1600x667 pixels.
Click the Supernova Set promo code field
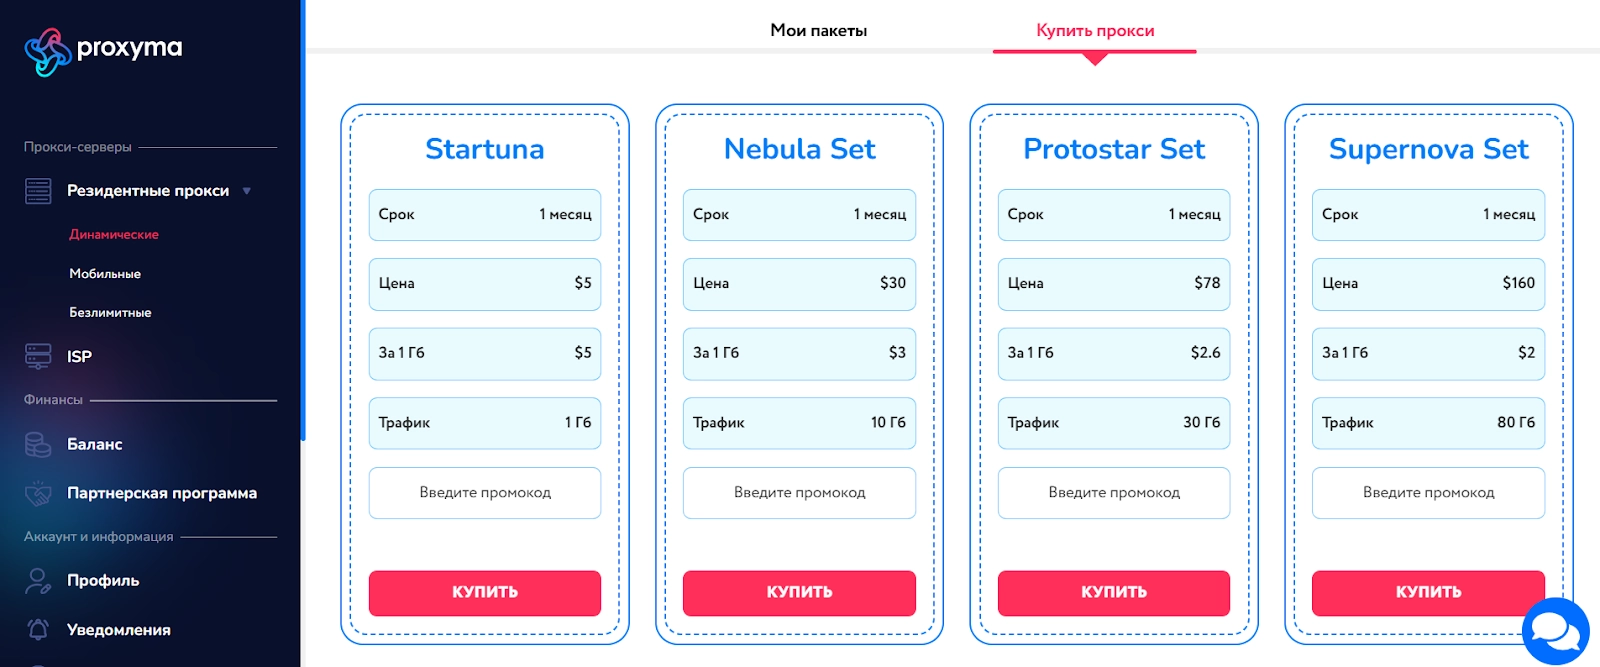[x=1428, y=493]
